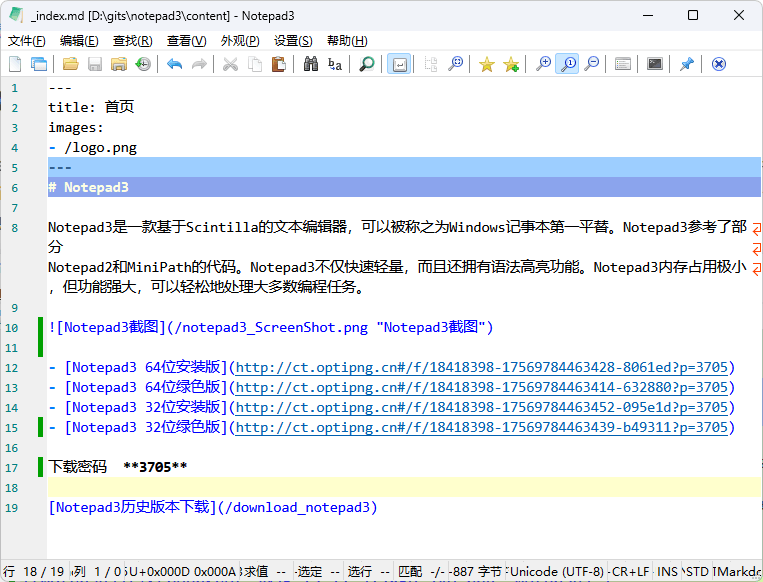Save the file with floppy disk icon
Screen dimensions: 763x582
click(x=95, y=64)
